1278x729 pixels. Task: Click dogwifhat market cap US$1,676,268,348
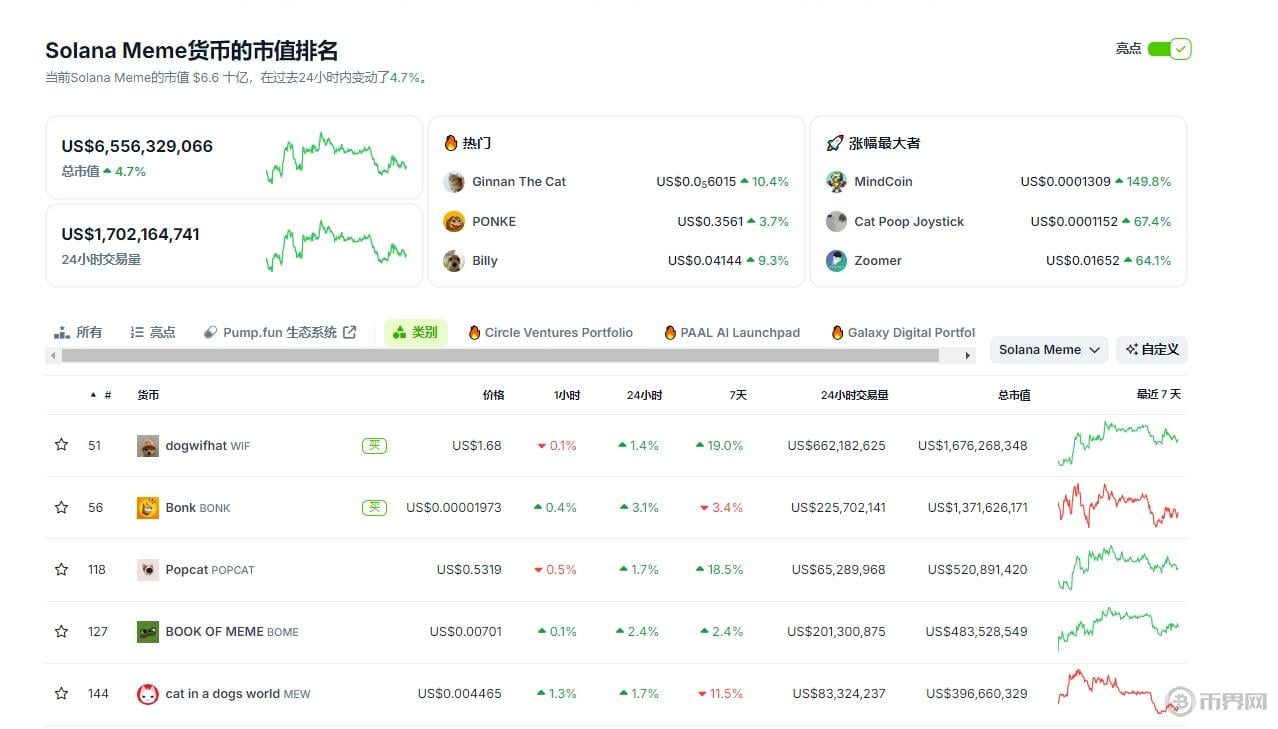(972, 446)
